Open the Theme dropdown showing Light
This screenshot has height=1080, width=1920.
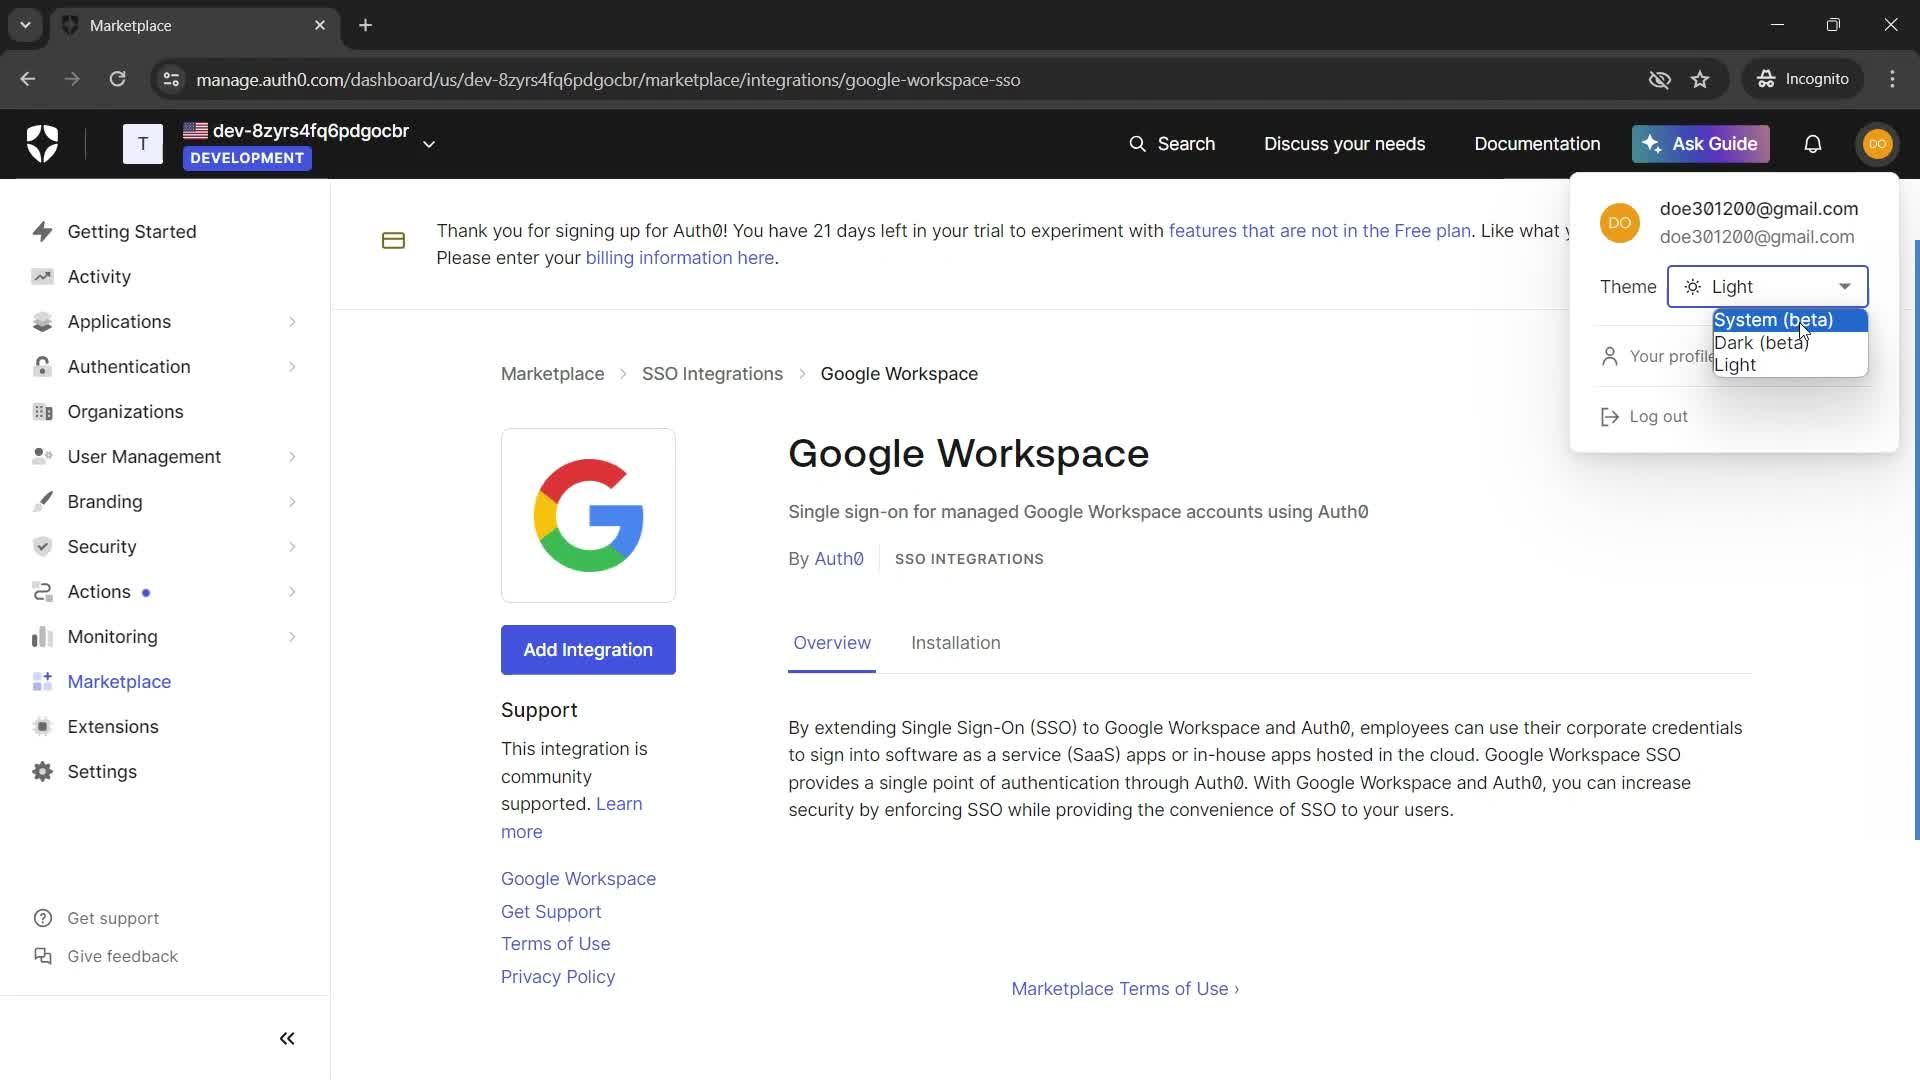click(x=1767, y=287)
